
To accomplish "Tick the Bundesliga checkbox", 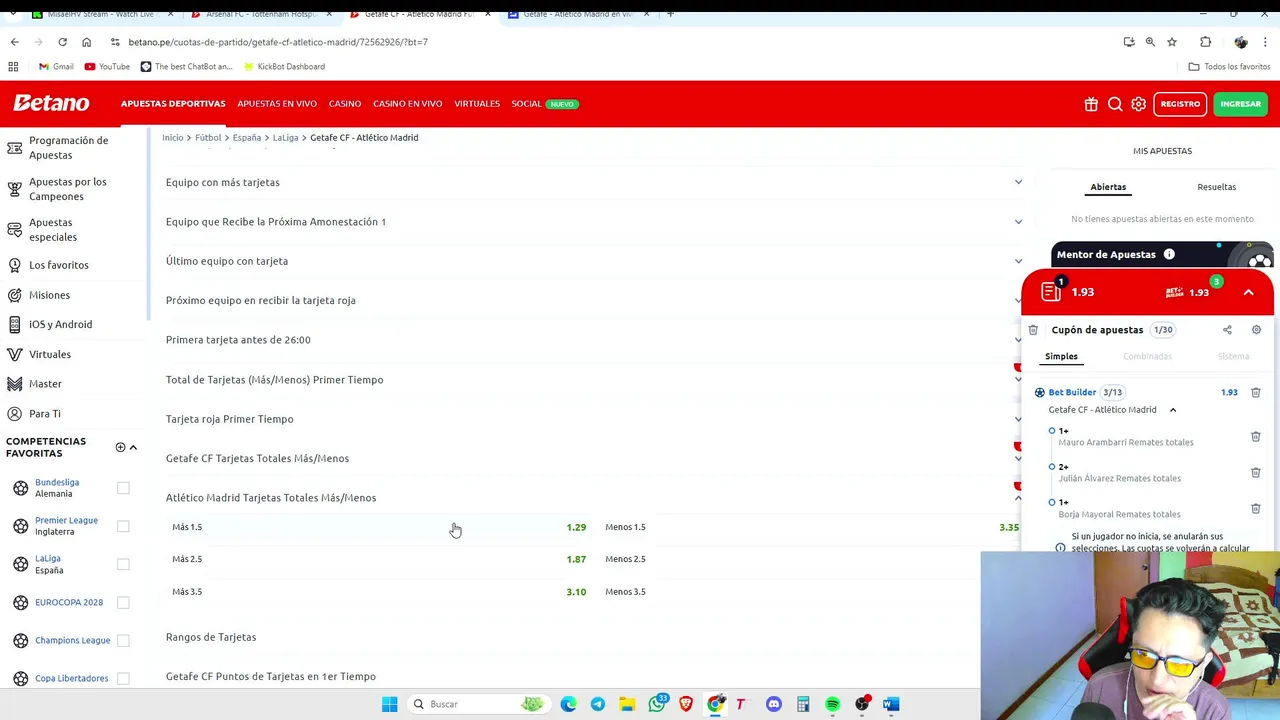I will coord(123,488).
